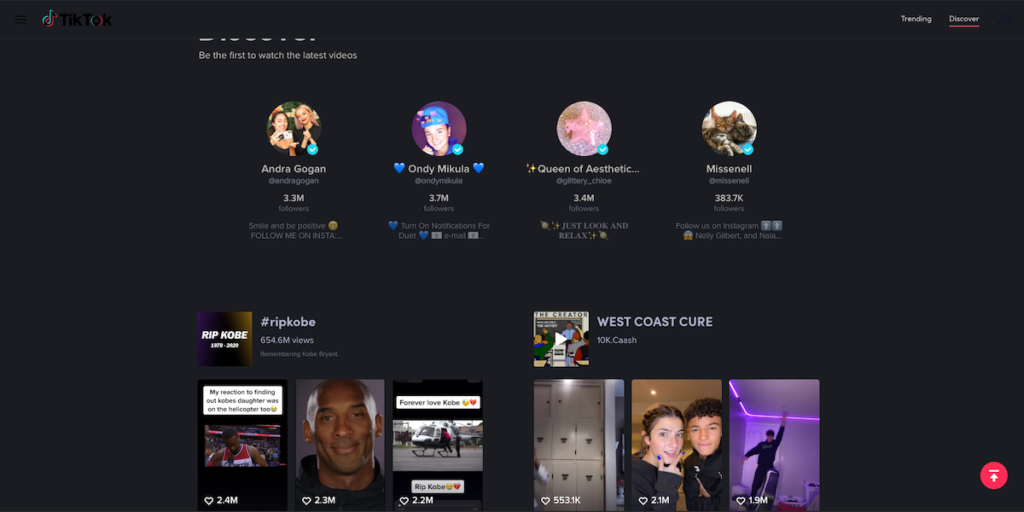Screen dimensions: 1024x512
Task: Play the WEST COAST CURE sound
Action: tap(561, 338)
